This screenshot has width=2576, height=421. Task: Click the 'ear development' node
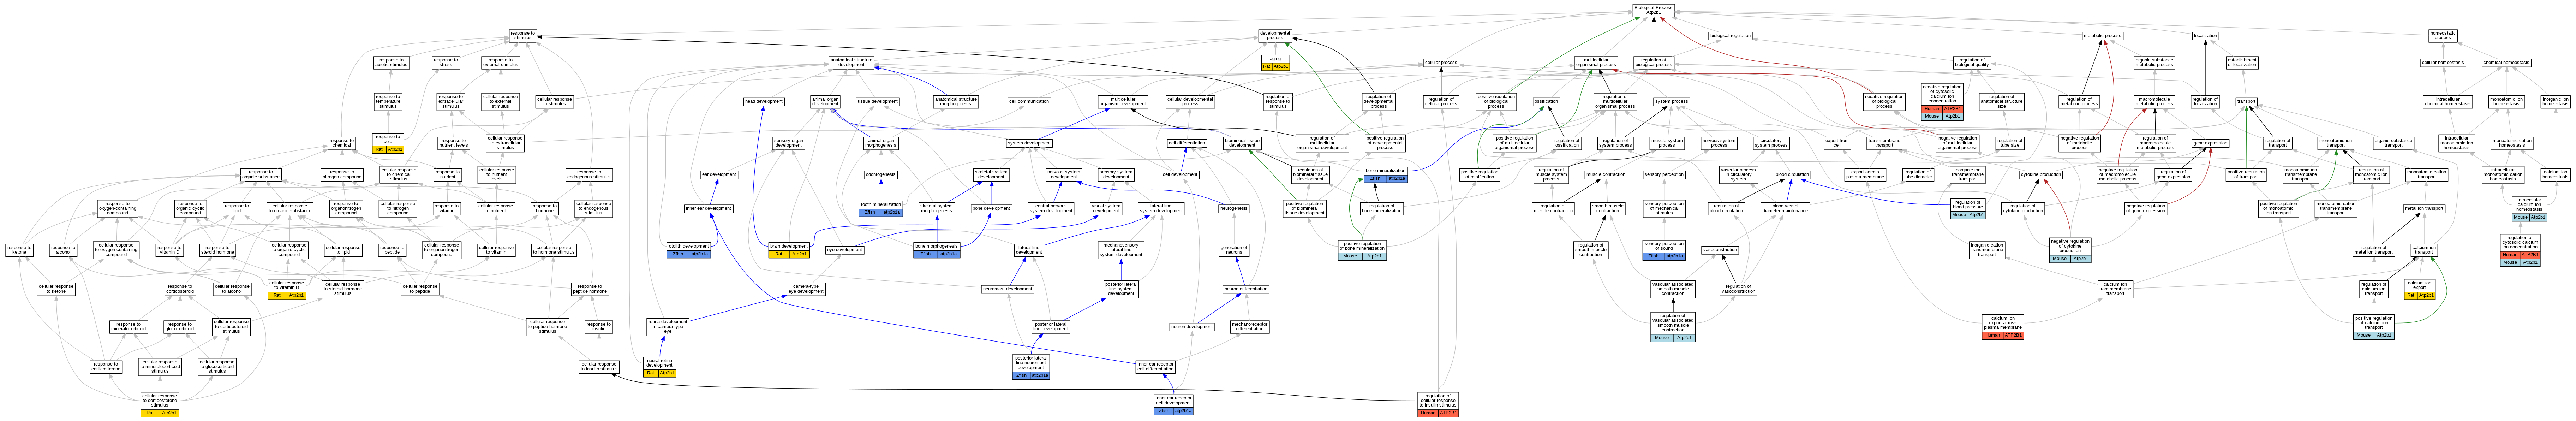[x=719, y=174]
